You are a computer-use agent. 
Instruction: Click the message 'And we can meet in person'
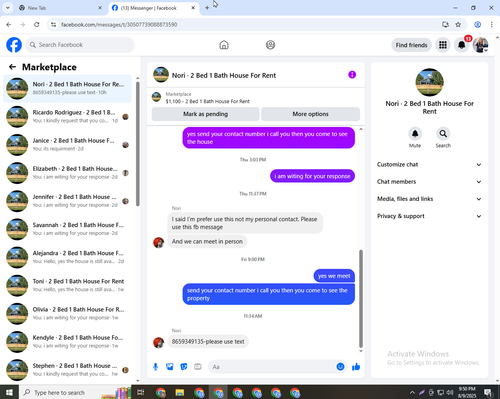207,241
